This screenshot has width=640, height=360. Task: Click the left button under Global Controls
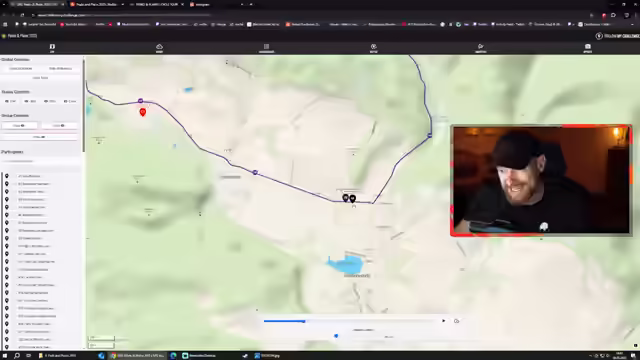click(20, 69)
